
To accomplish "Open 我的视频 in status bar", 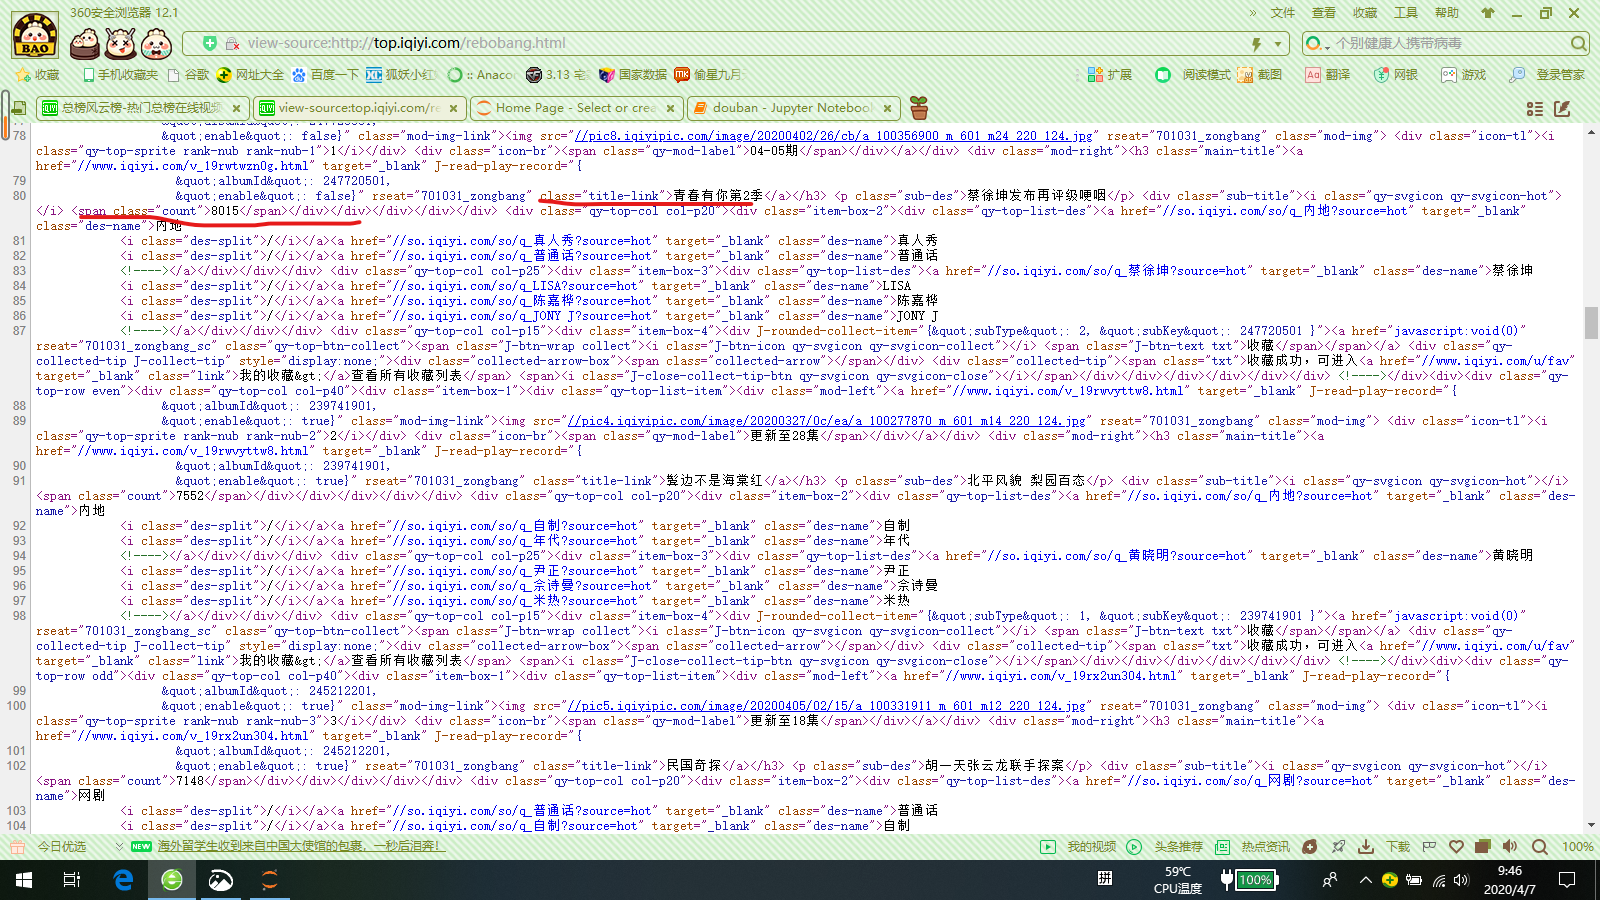I will (1079, 847).
